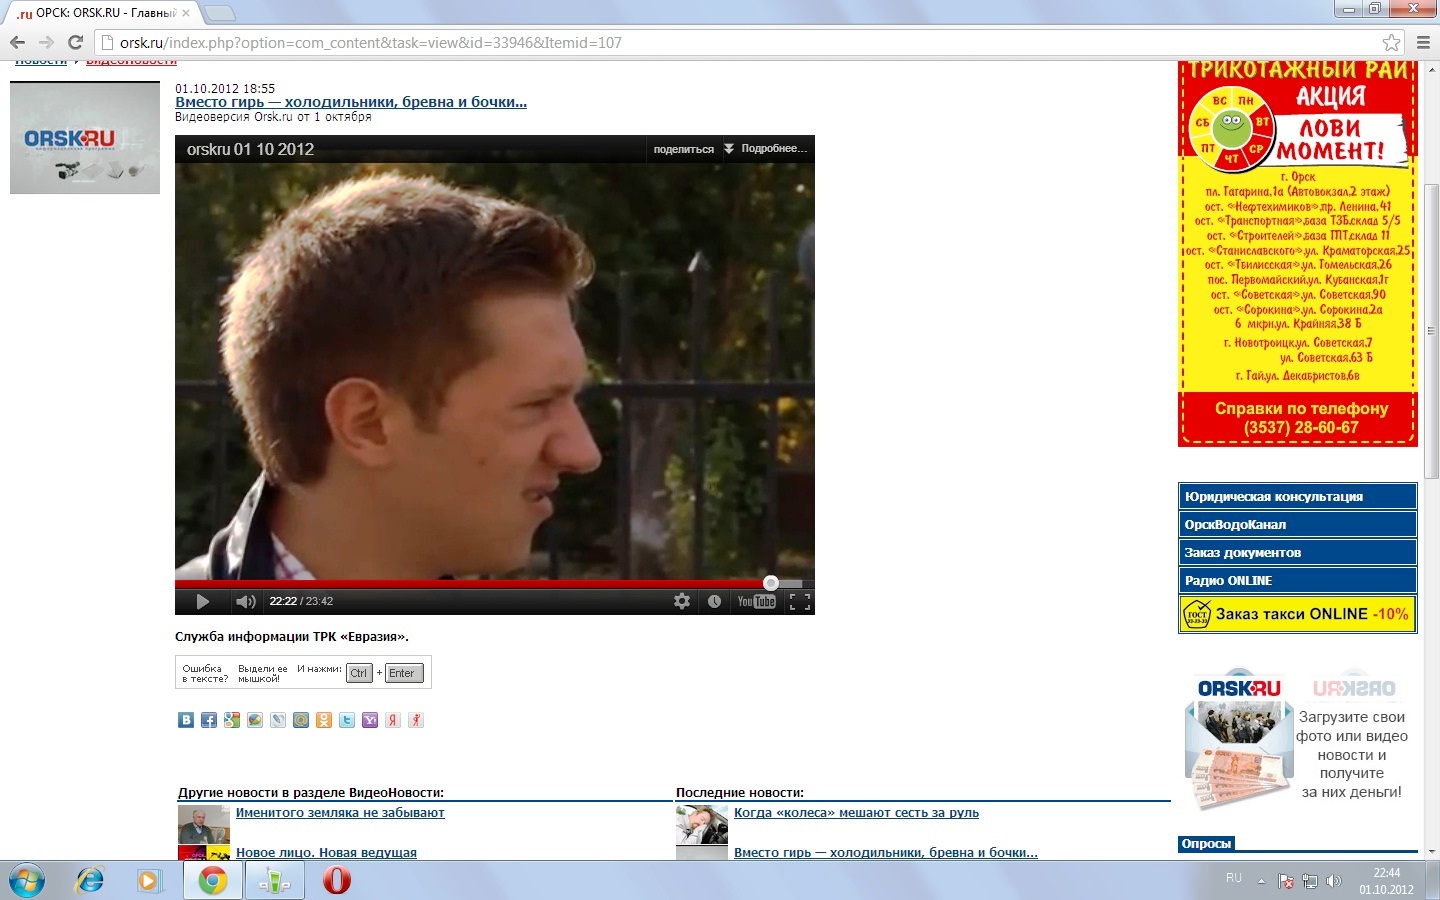This screenshot has width=1440, height=900.
Task: Expand Подробнее video details
Action: [x=765, y=149]
